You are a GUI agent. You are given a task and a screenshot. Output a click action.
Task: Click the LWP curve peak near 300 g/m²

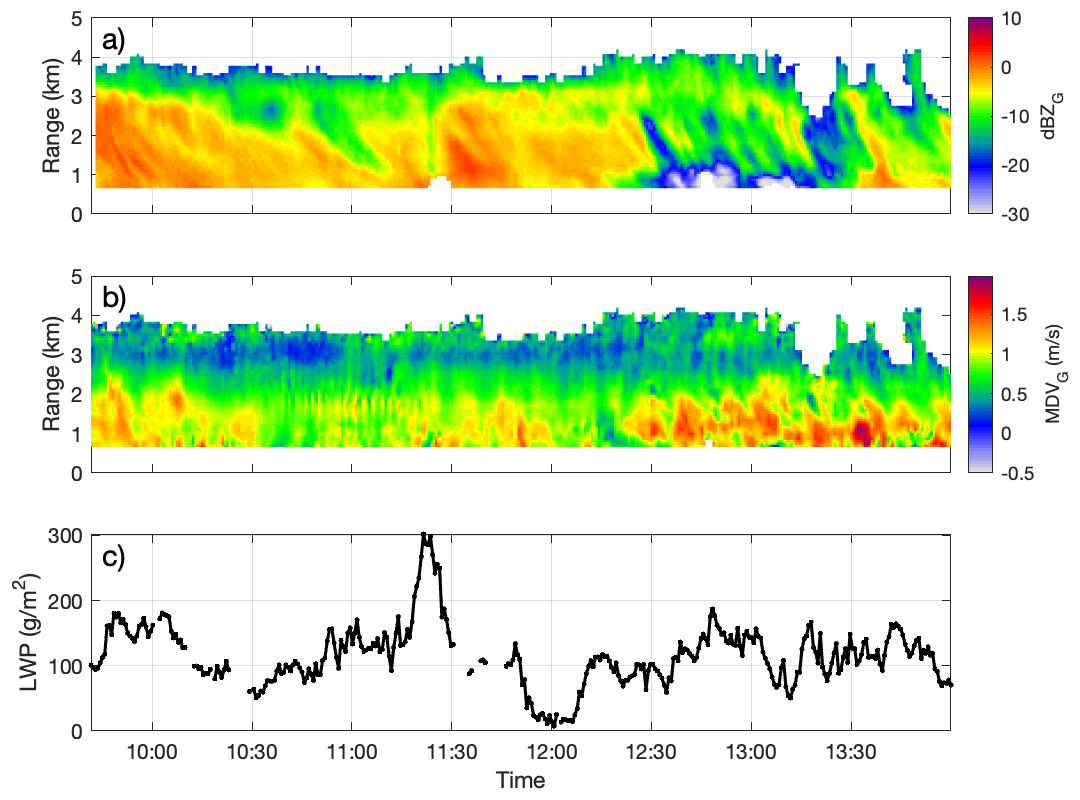tap(426, 538)
